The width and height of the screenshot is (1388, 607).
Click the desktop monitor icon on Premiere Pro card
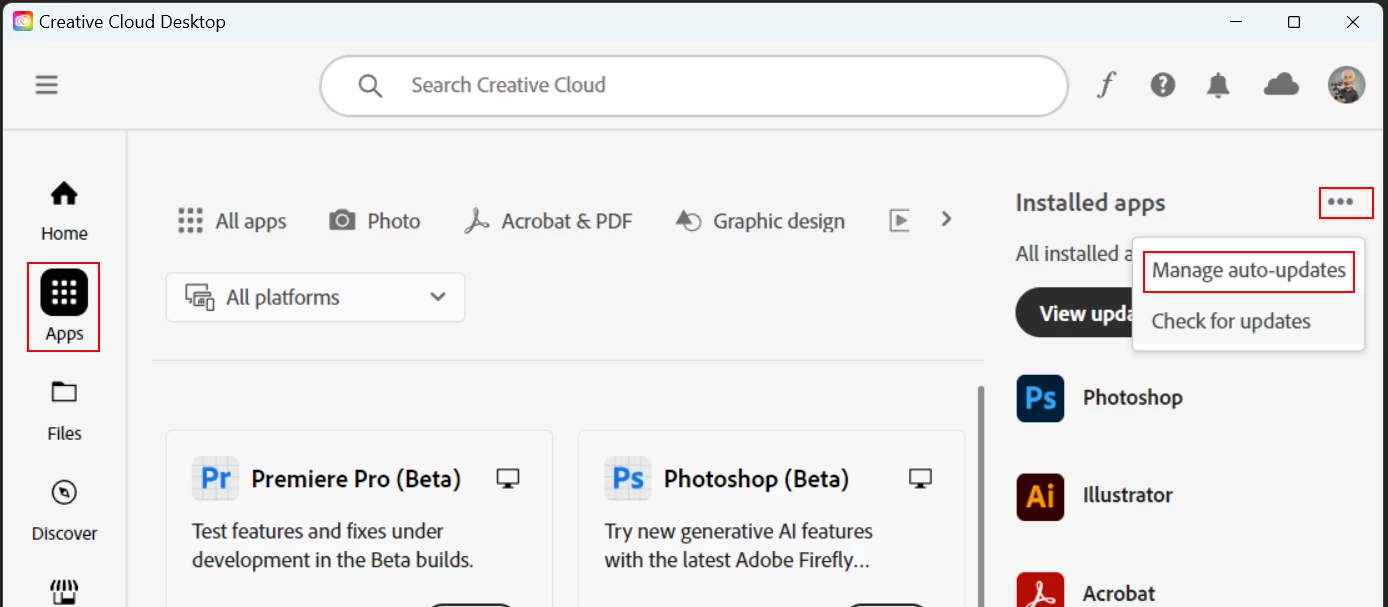508,479
